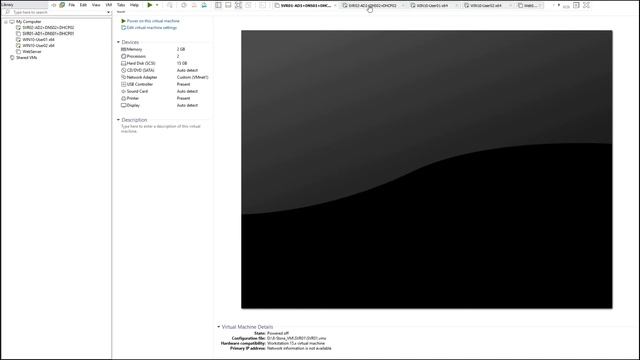Click the Configuration file path text
This screenshot has width=640, height=360.
tap(297, 338)
